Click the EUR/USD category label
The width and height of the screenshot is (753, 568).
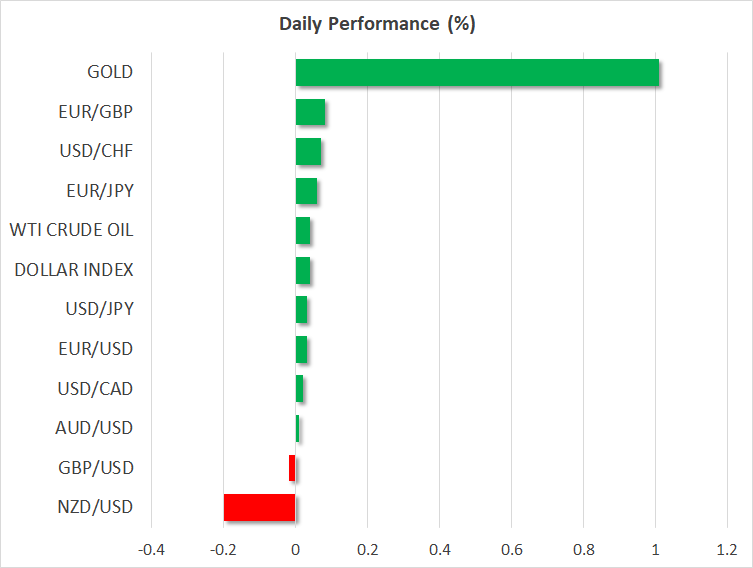pyautogui.click(x=97, y=349)
